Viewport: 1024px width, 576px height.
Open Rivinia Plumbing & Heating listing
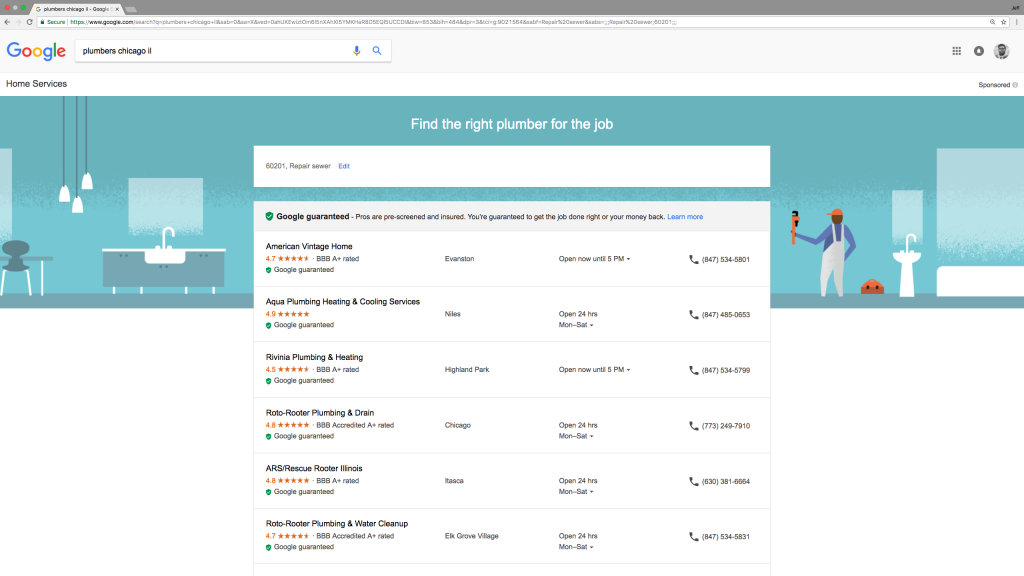pyautogui.click(x=314, y=357)
